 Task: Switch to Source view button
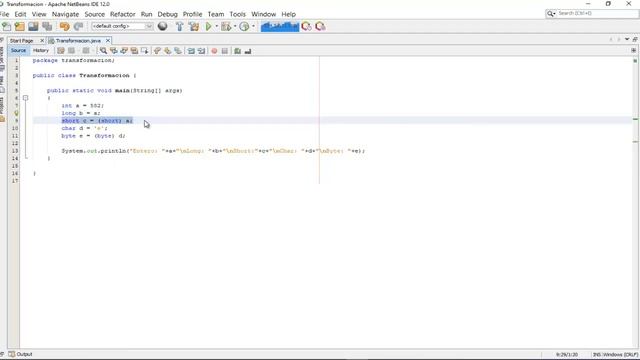coord(18,51)
